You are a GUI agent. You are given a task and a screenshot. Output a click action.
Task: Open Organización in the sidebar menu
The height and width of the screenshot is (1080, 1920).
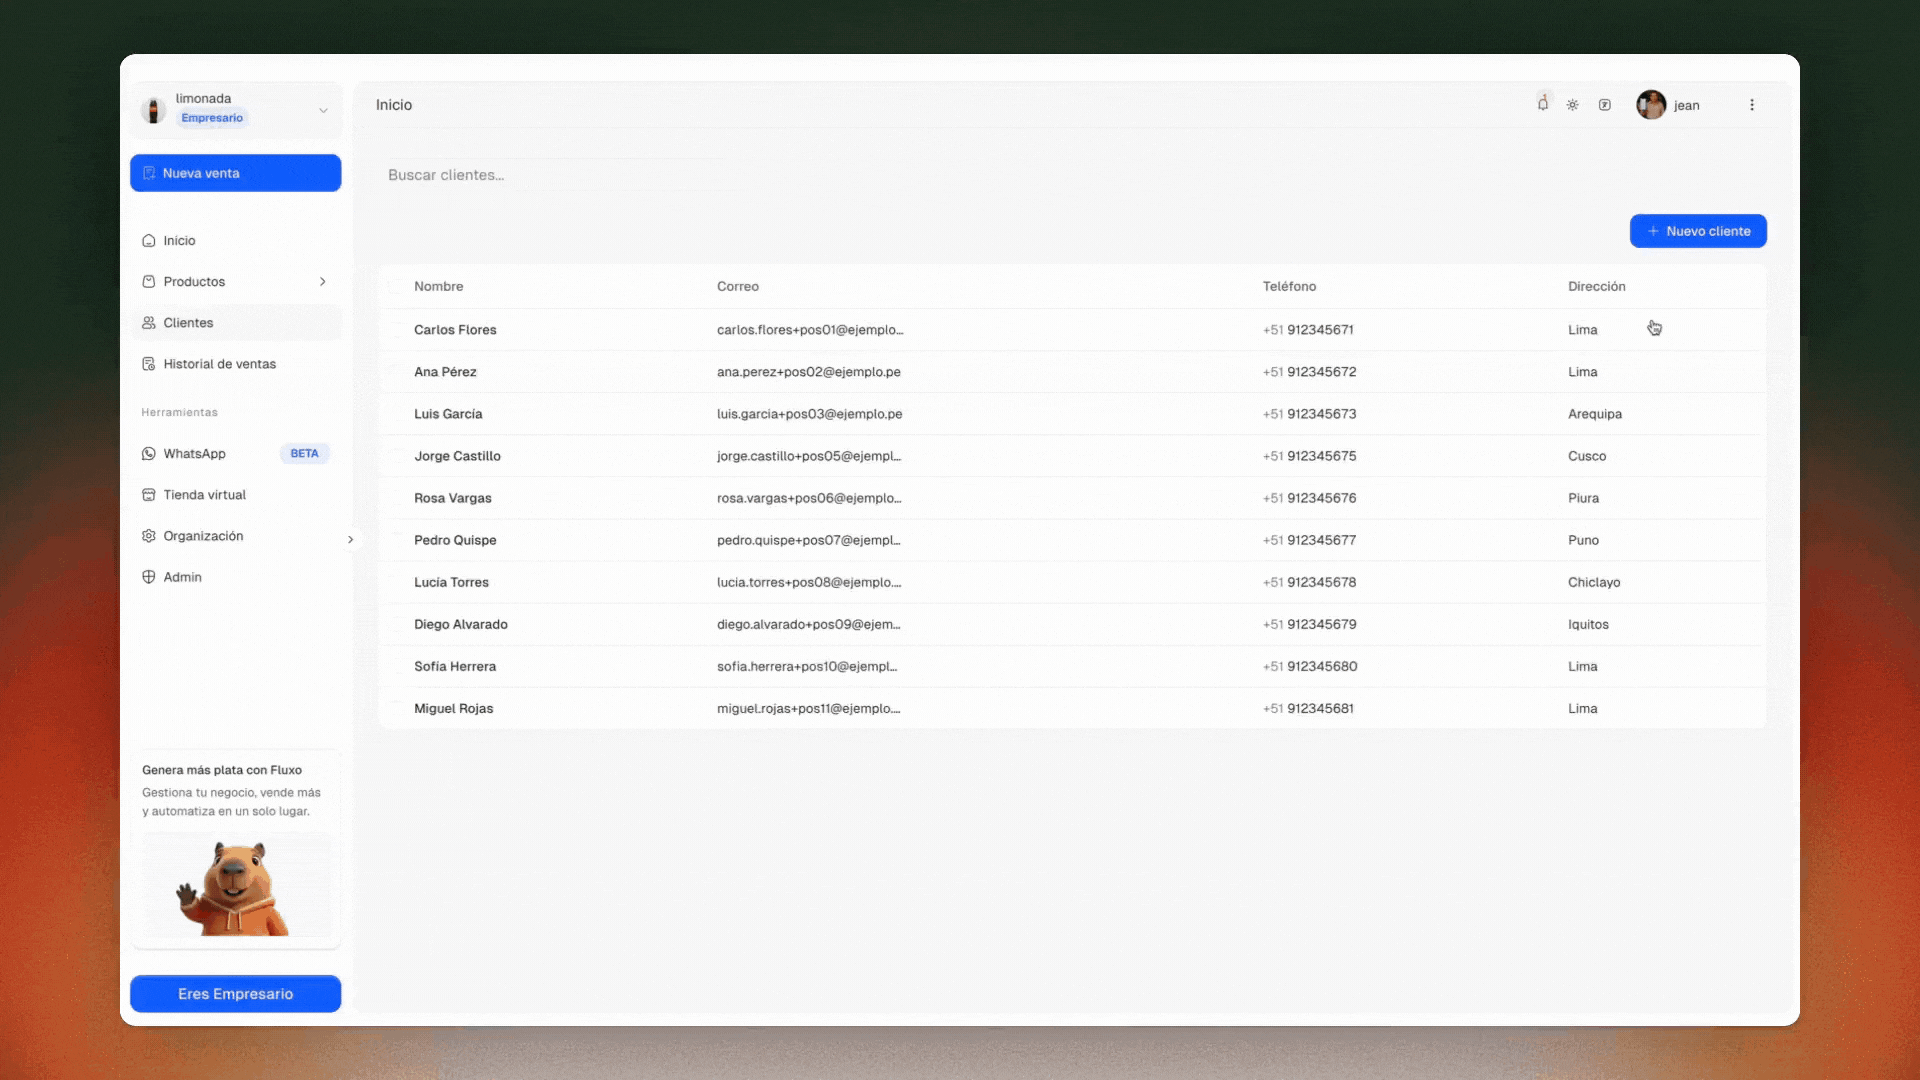coord(203,536)
